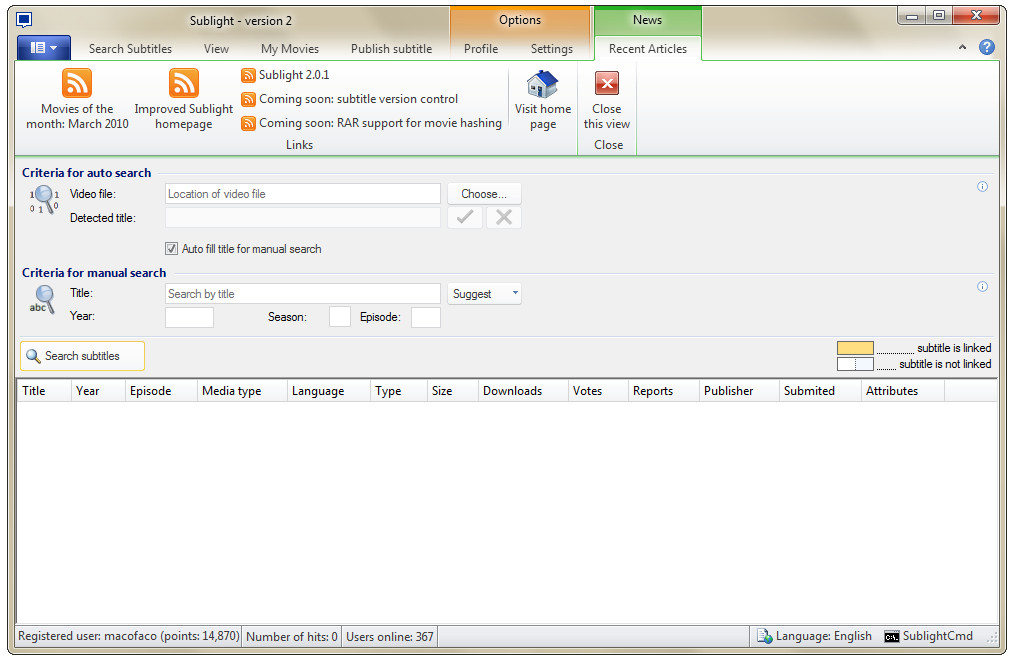1013x660 pixels.
Task: Click Users online: 367 status entry
Action: [390, 636]
